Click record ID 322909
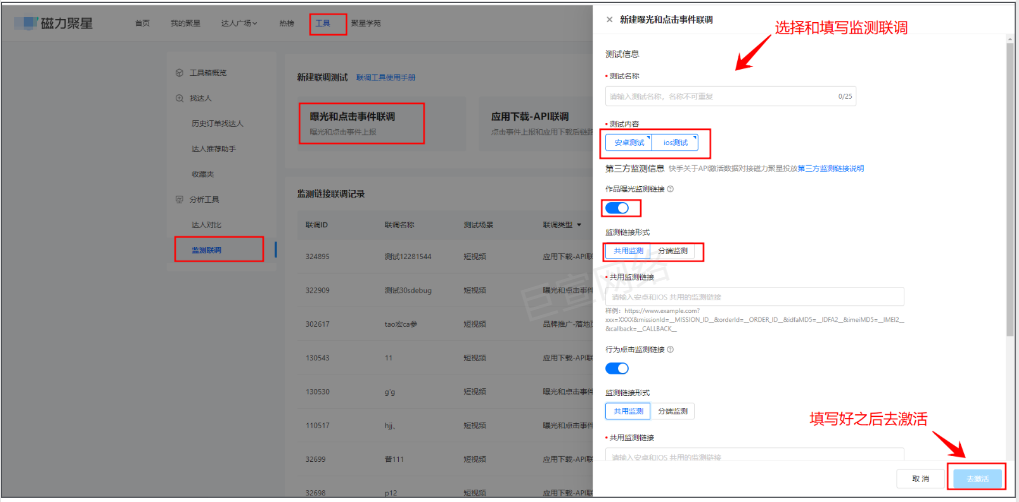Screen dimensions: 1019x502 coord(318,290)
